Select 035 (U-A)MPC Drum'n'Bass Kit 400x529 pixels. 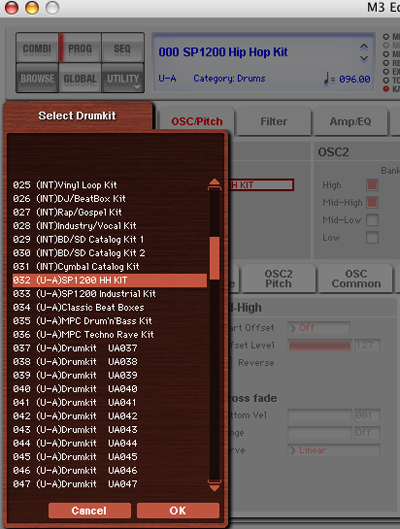[x=110, y=321]
